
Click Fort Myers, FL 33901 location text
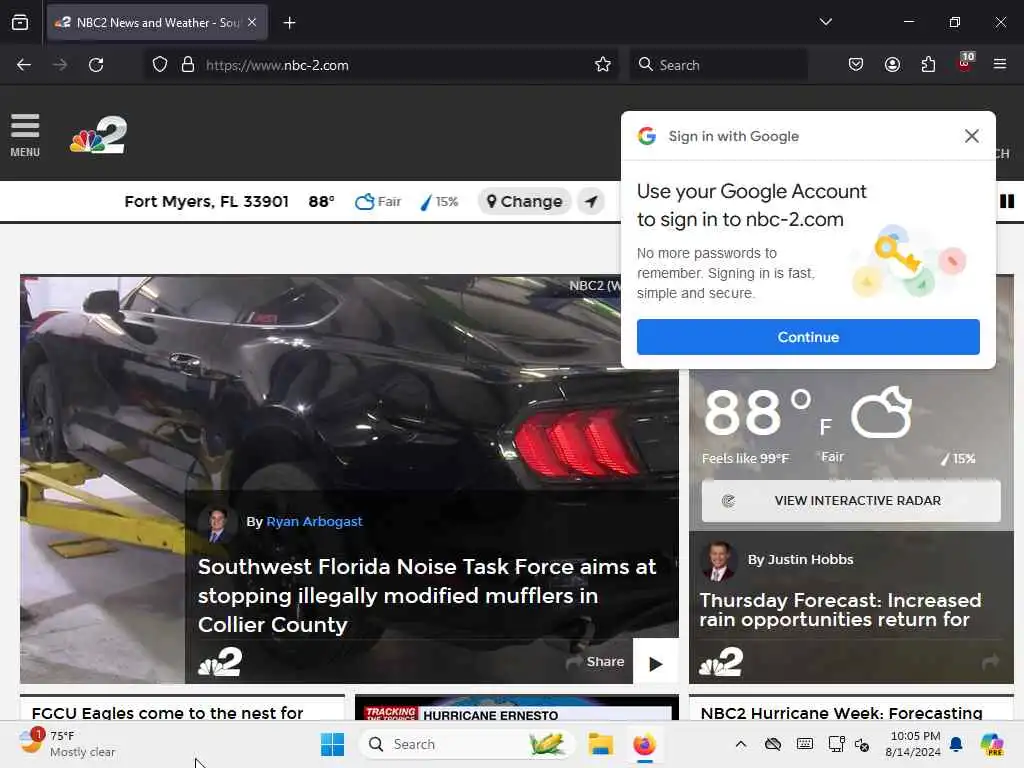pyautogui.click(x=206, y=201)
